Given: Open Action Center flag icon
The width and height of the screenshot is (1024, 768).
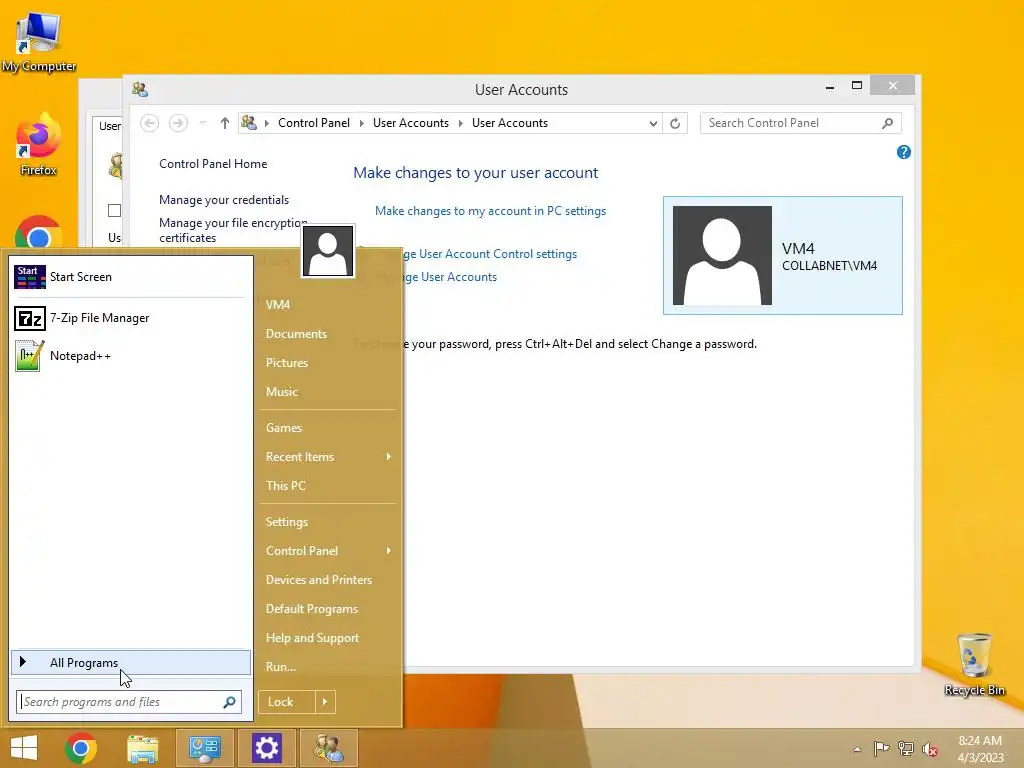Looking at the screenshot, I should coord(881,749).
